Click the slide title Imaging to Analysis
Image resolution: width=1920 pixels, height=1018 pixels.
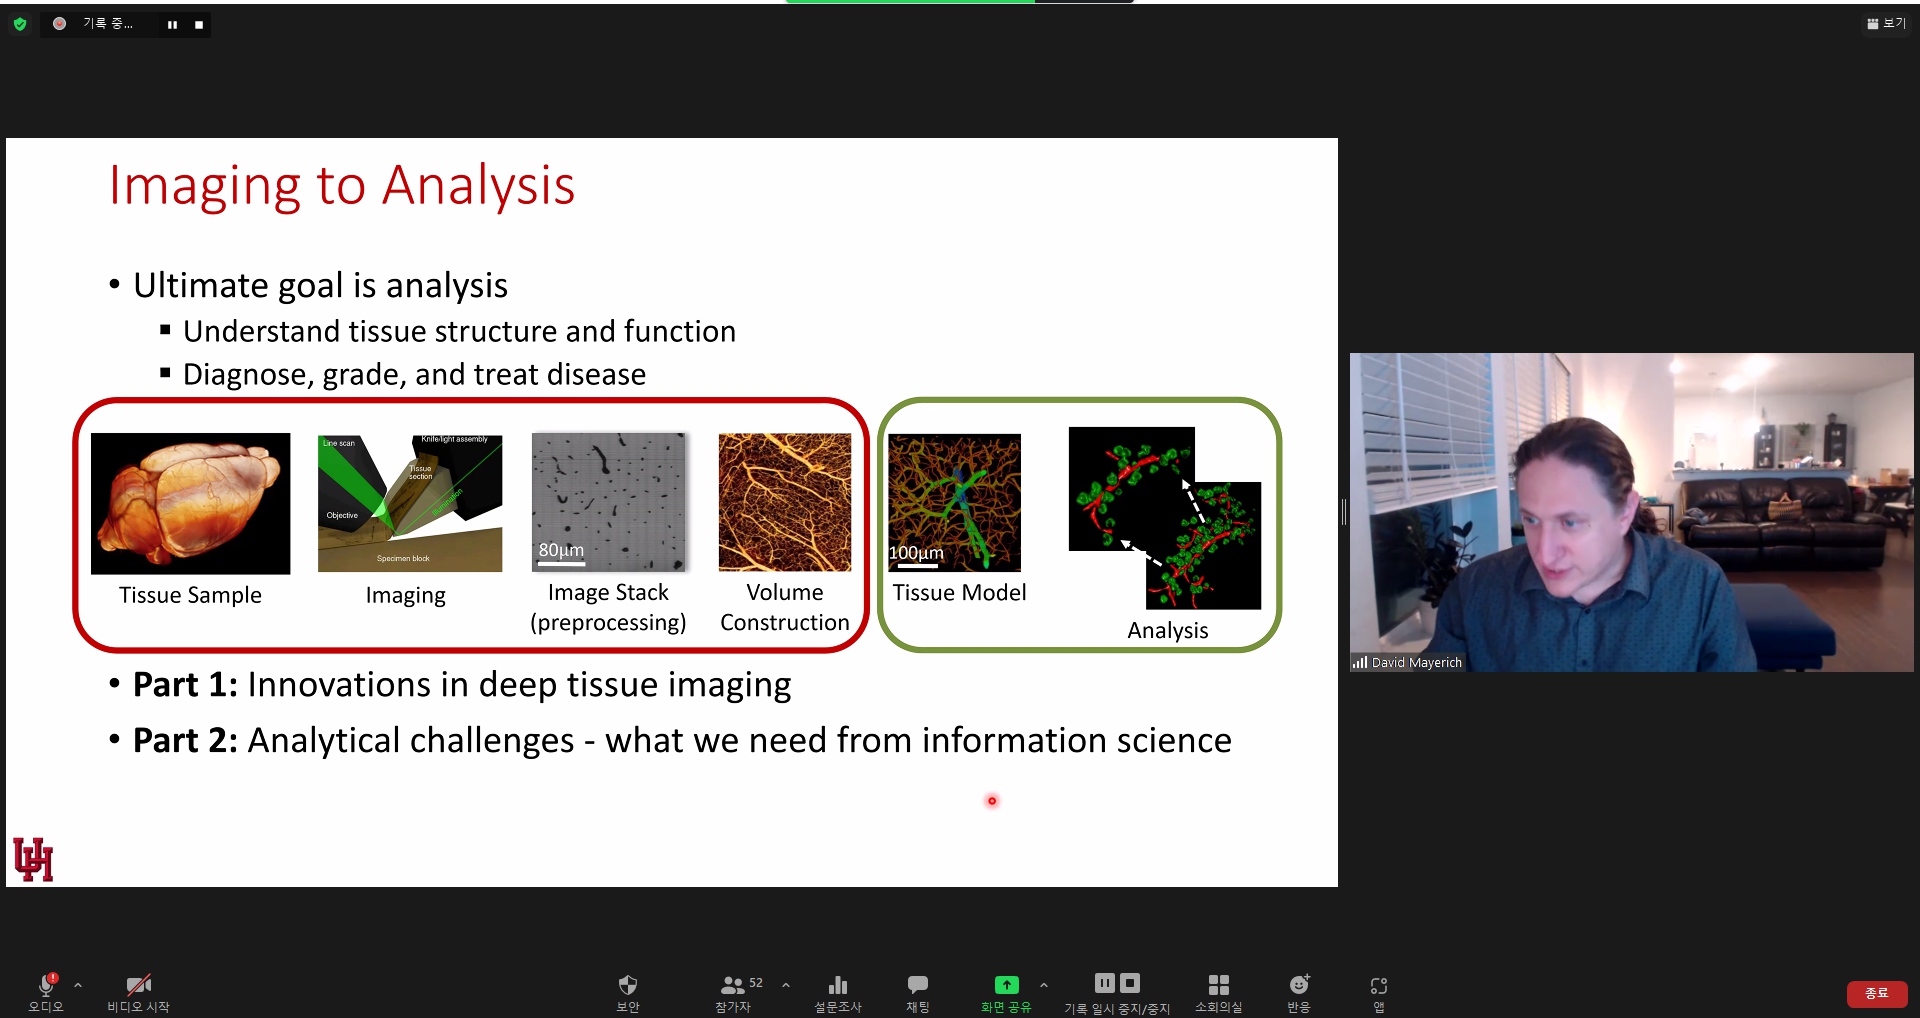pyautogui.click(x=342, y=186)
